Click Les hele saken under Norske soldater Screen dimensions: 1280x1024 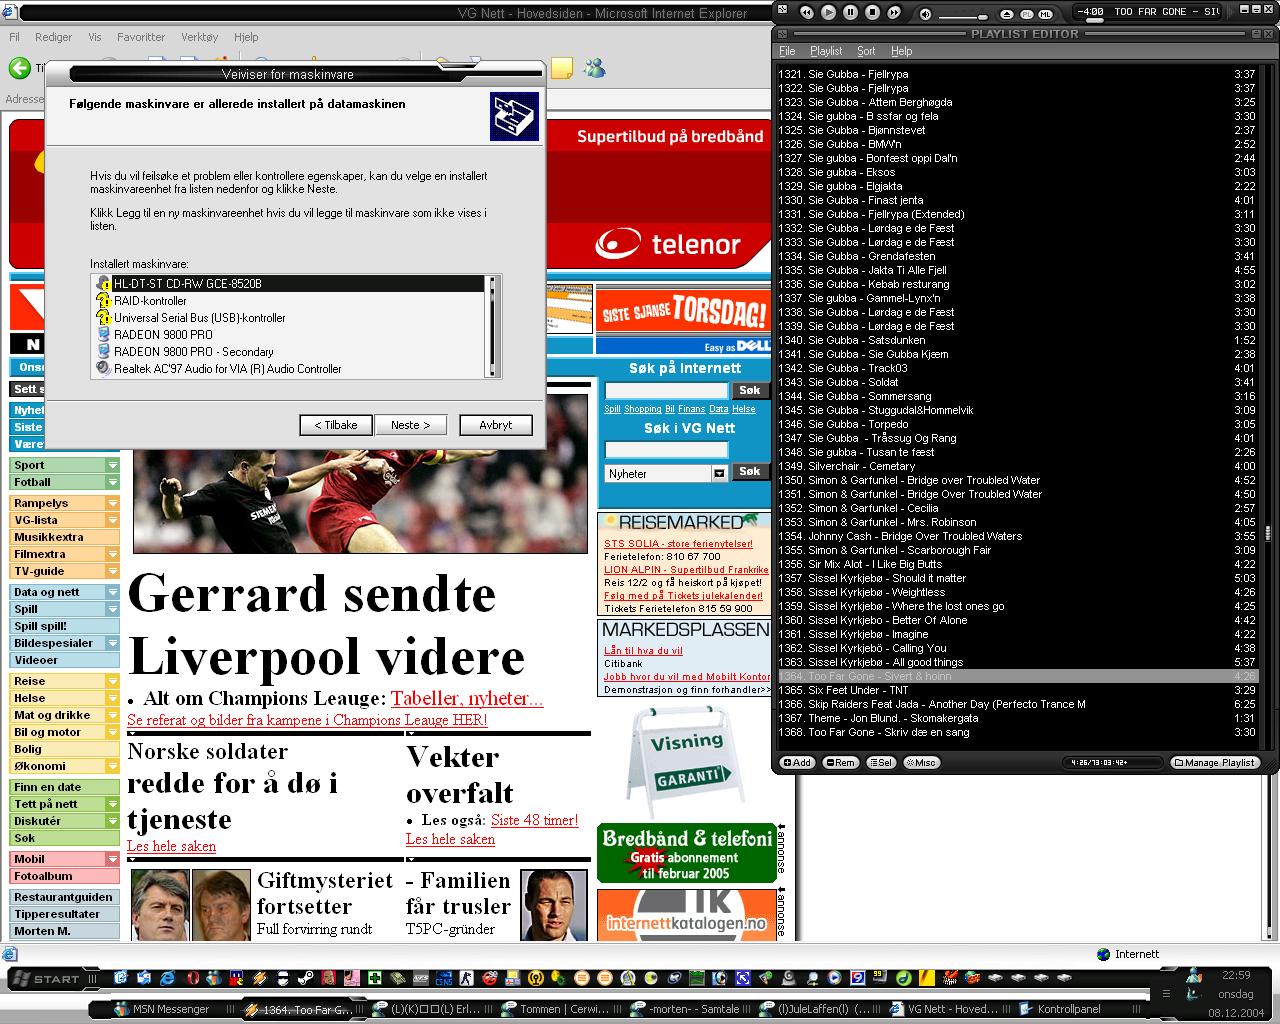point(171,846)
